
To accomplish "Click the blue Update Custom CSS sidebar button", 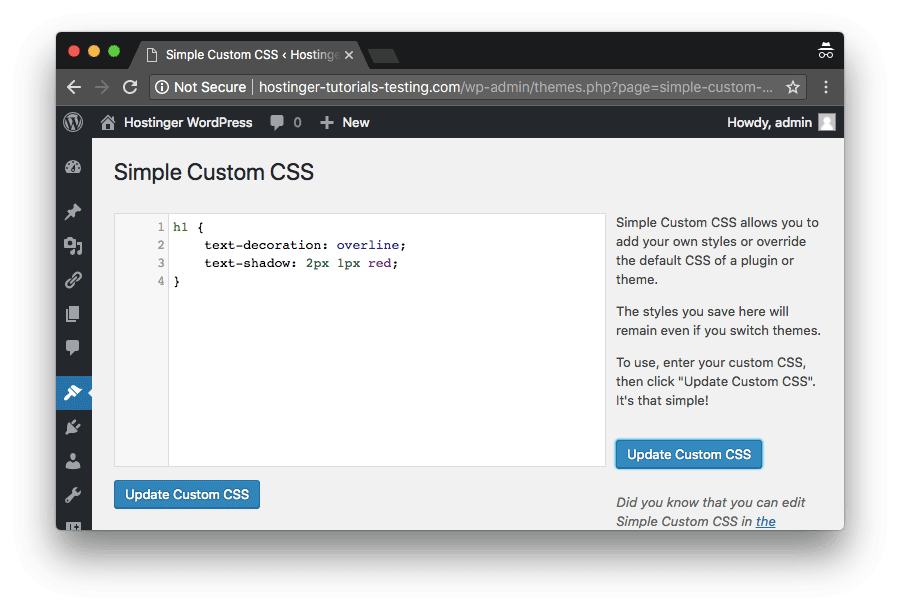I will [688, 454].
